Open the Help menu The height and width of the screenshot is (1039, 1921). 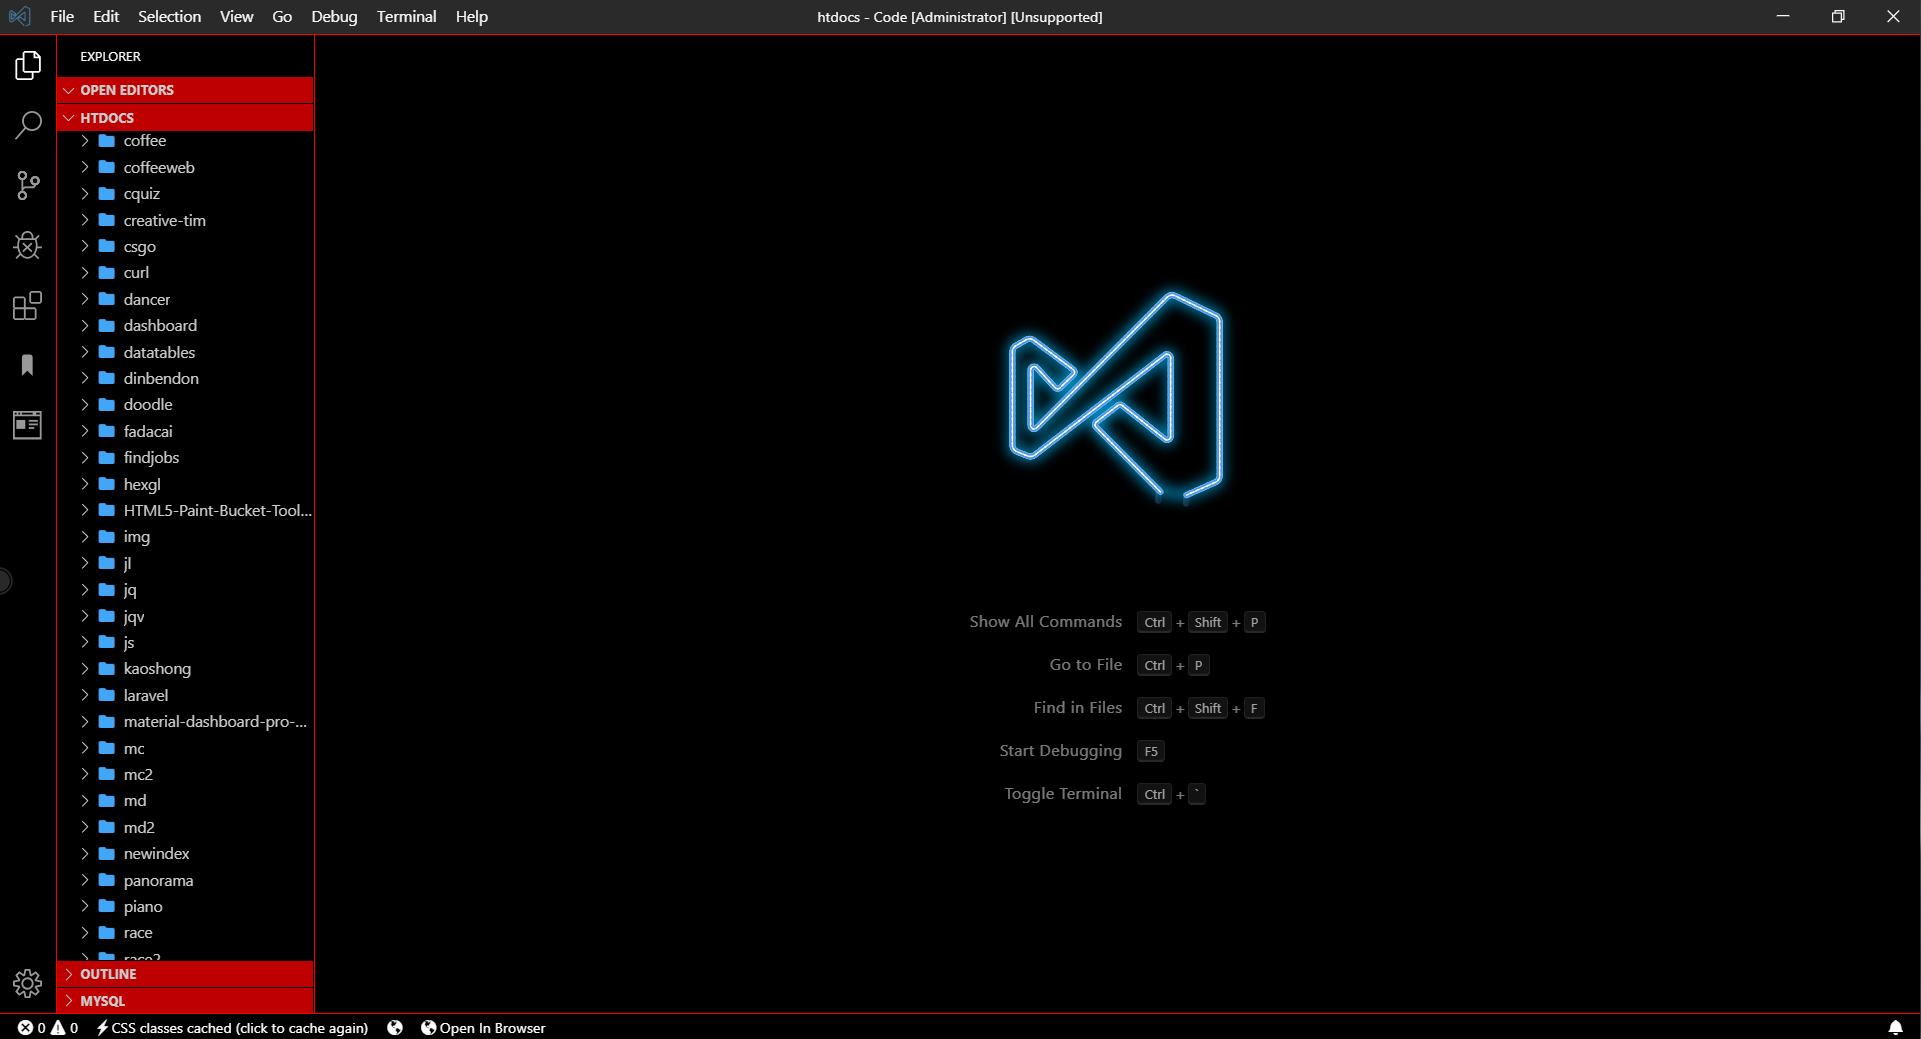pos(472,17)
